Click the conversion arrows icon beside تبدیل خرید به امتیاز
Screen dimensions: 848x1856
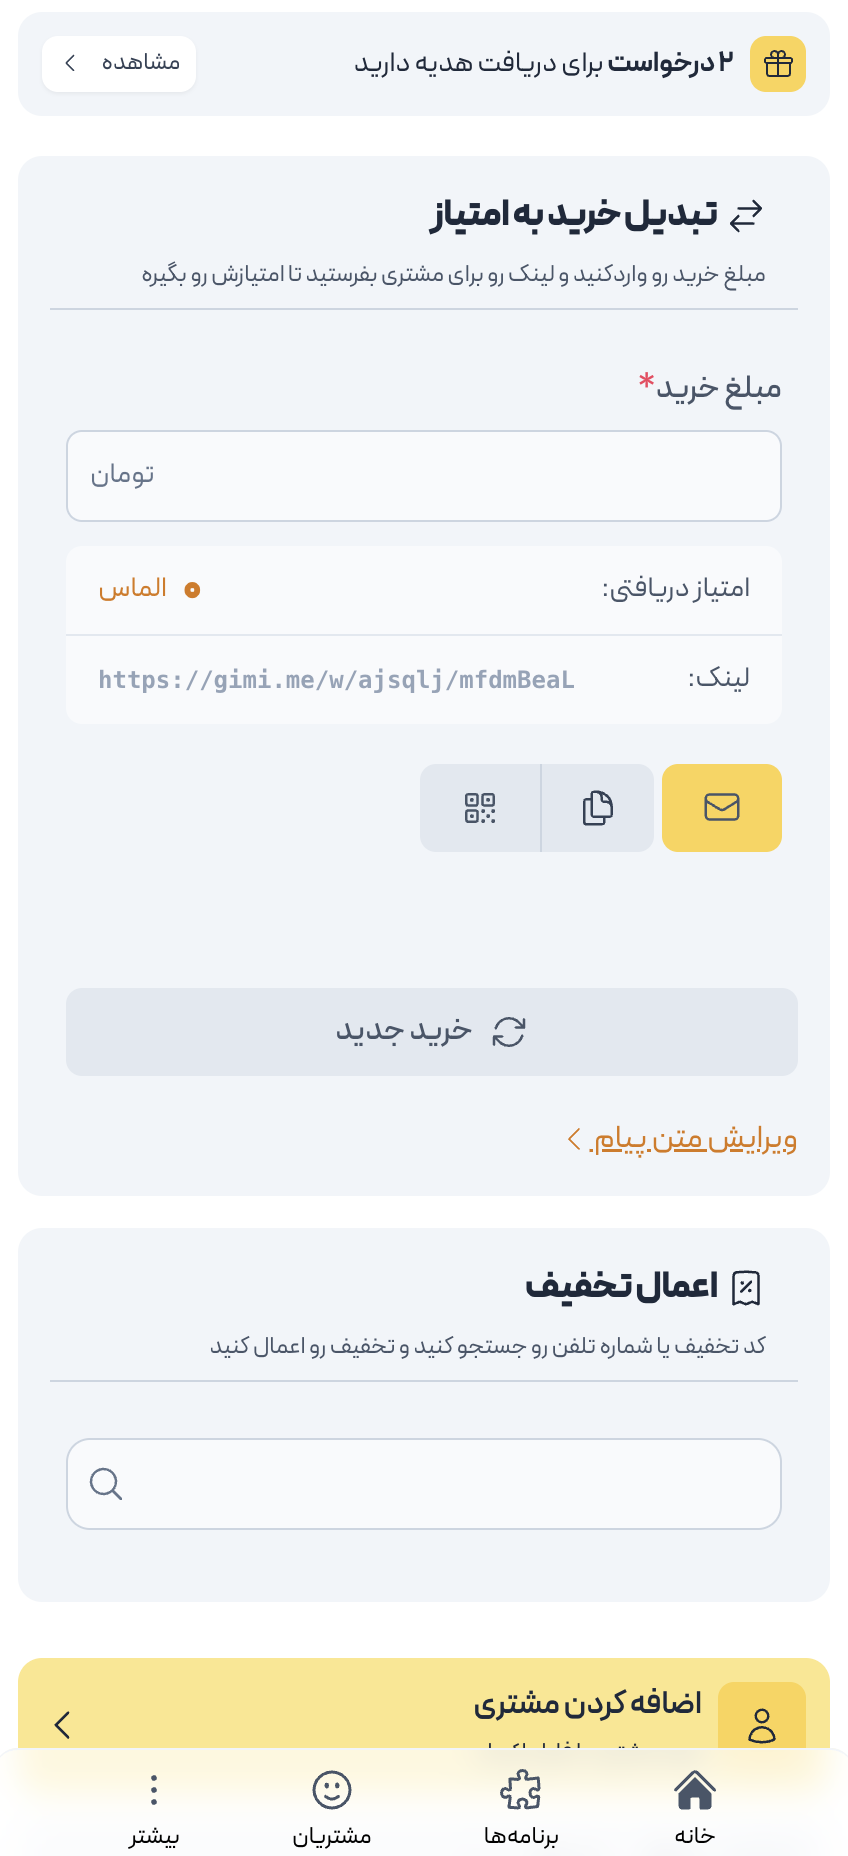coord(746,212)
